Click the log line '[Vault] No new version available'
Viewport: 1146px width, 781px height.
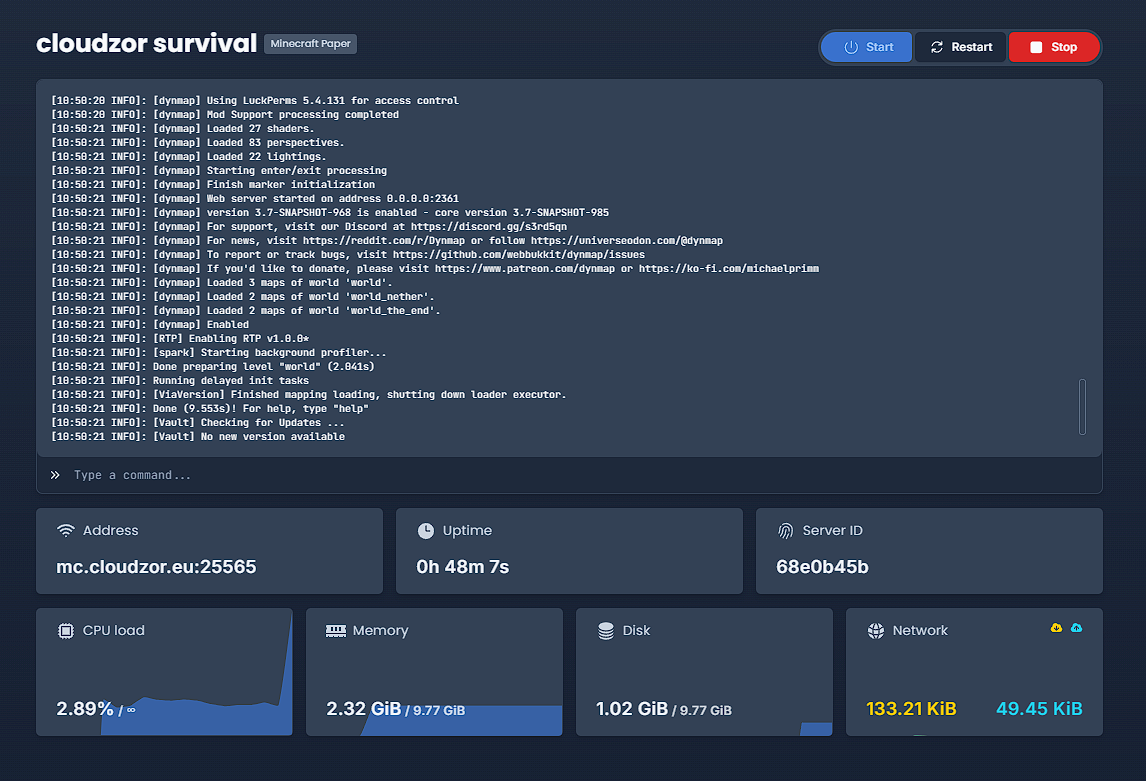point(198,436)
